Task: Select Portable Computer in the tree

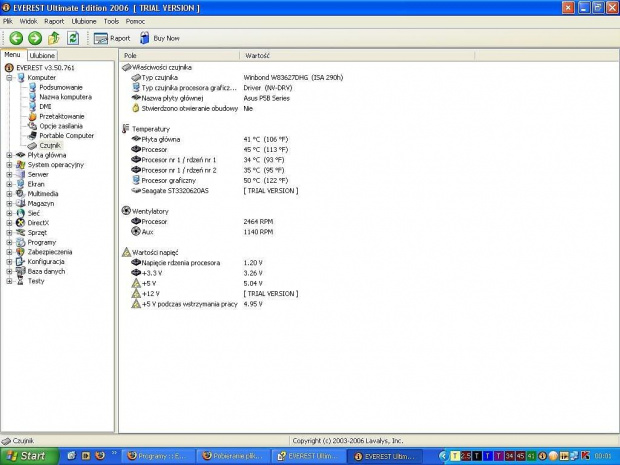Action: [x=66, y=136]
